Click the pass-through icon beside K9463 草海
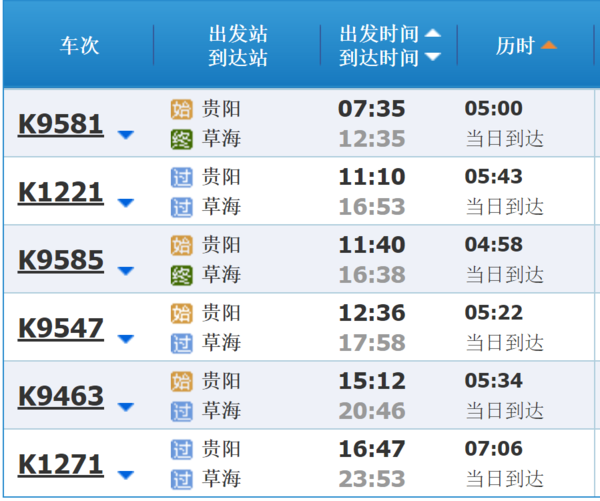 [x=181, y=411]
